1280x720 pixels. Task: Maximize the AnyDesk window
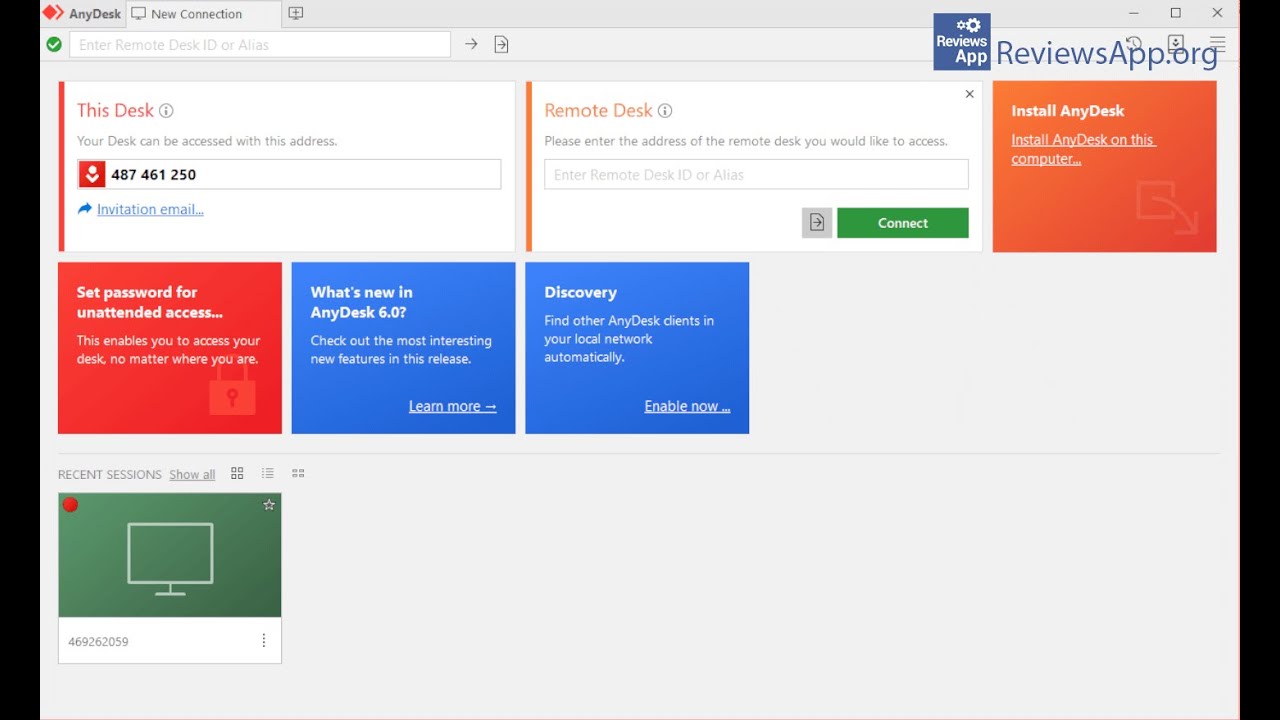[1175, 13]
